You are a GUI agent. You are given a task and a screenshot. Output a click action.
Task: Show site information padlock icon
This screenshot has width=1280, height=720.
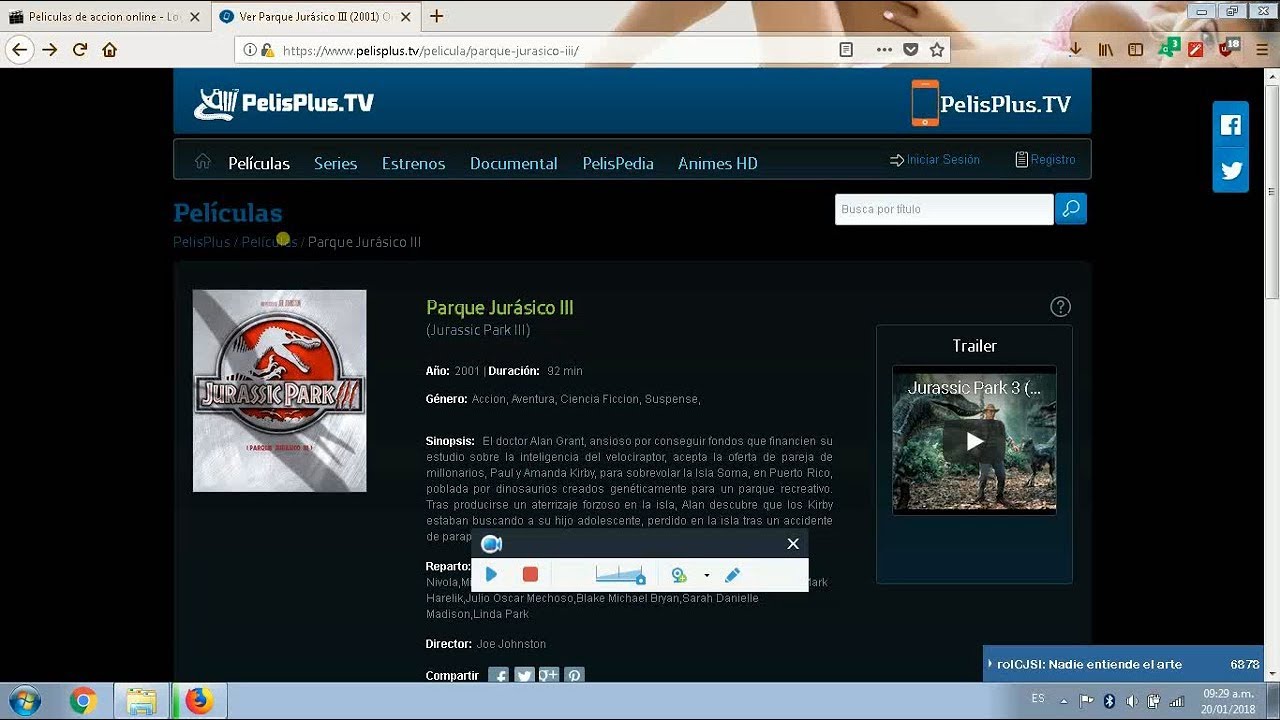click(x=267, y=50)
